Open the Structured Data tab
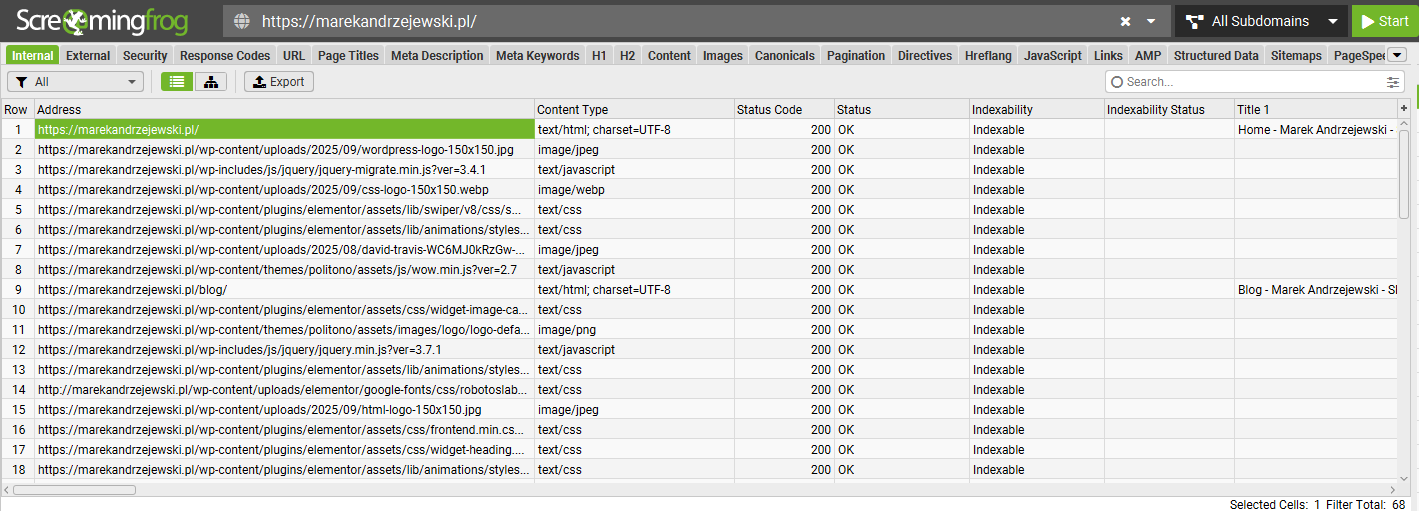The width and height of the screenshot is (1419, 511). [1215, 56]
